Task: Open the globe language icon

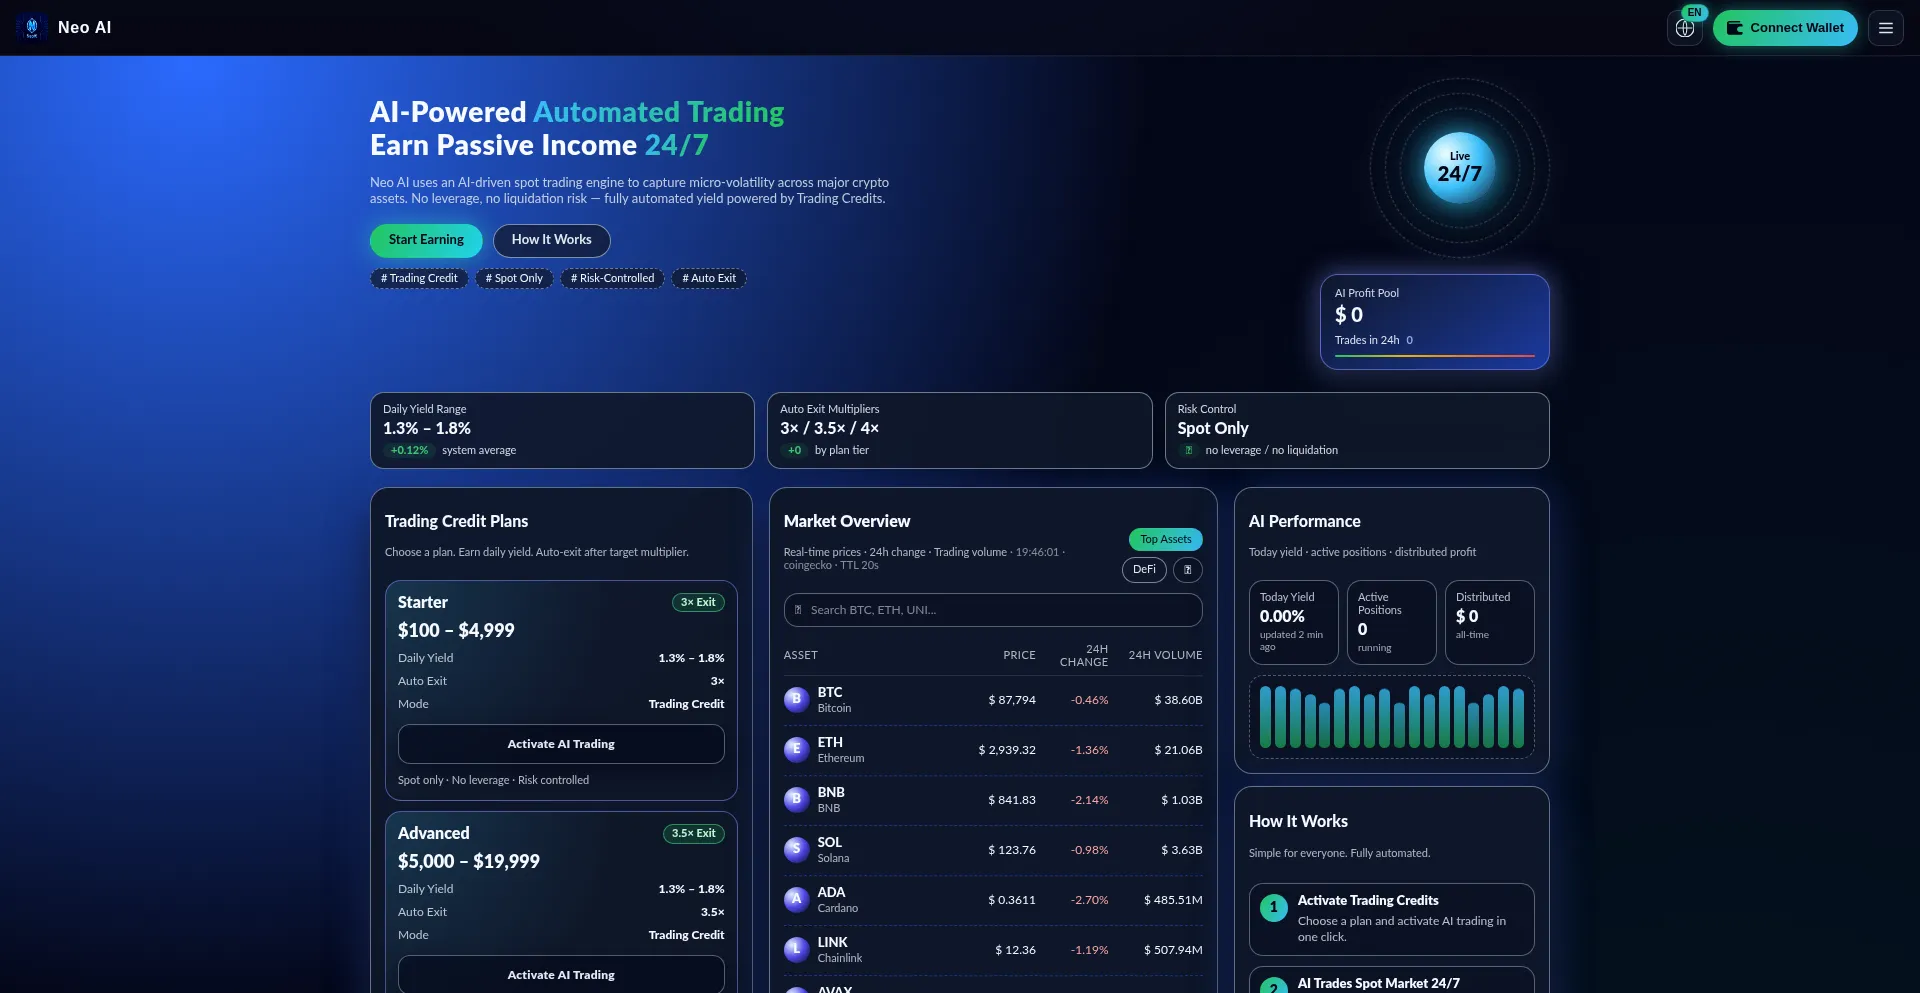Action: pyautogui.click(x=1685, y=29)
